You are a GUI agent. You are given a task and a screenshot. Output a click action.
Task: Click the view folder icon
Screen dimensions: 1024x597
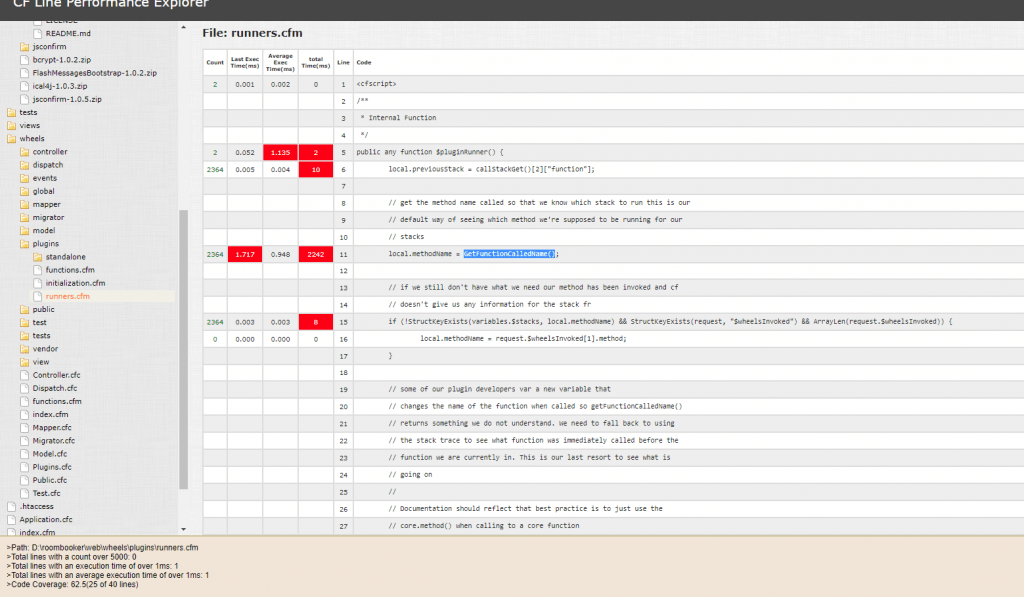(24, 362)
